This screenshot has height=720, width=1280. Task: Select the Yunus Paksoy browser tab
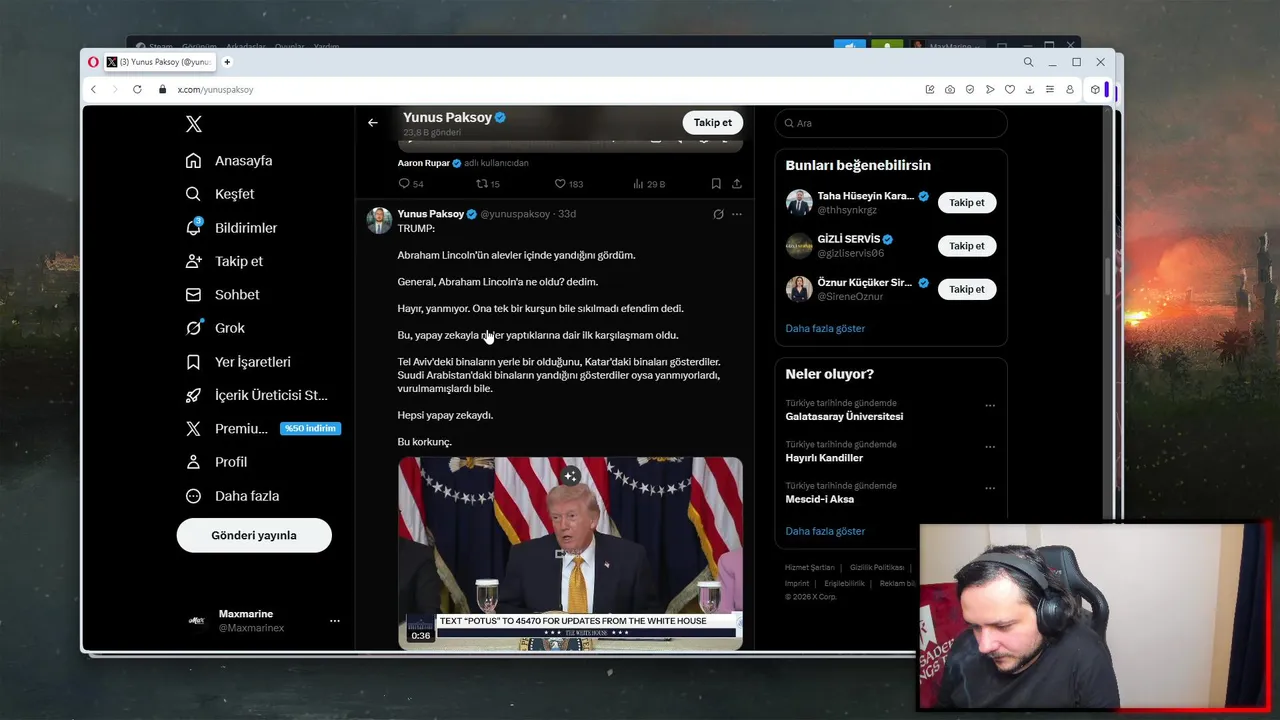tap(159, 62)
